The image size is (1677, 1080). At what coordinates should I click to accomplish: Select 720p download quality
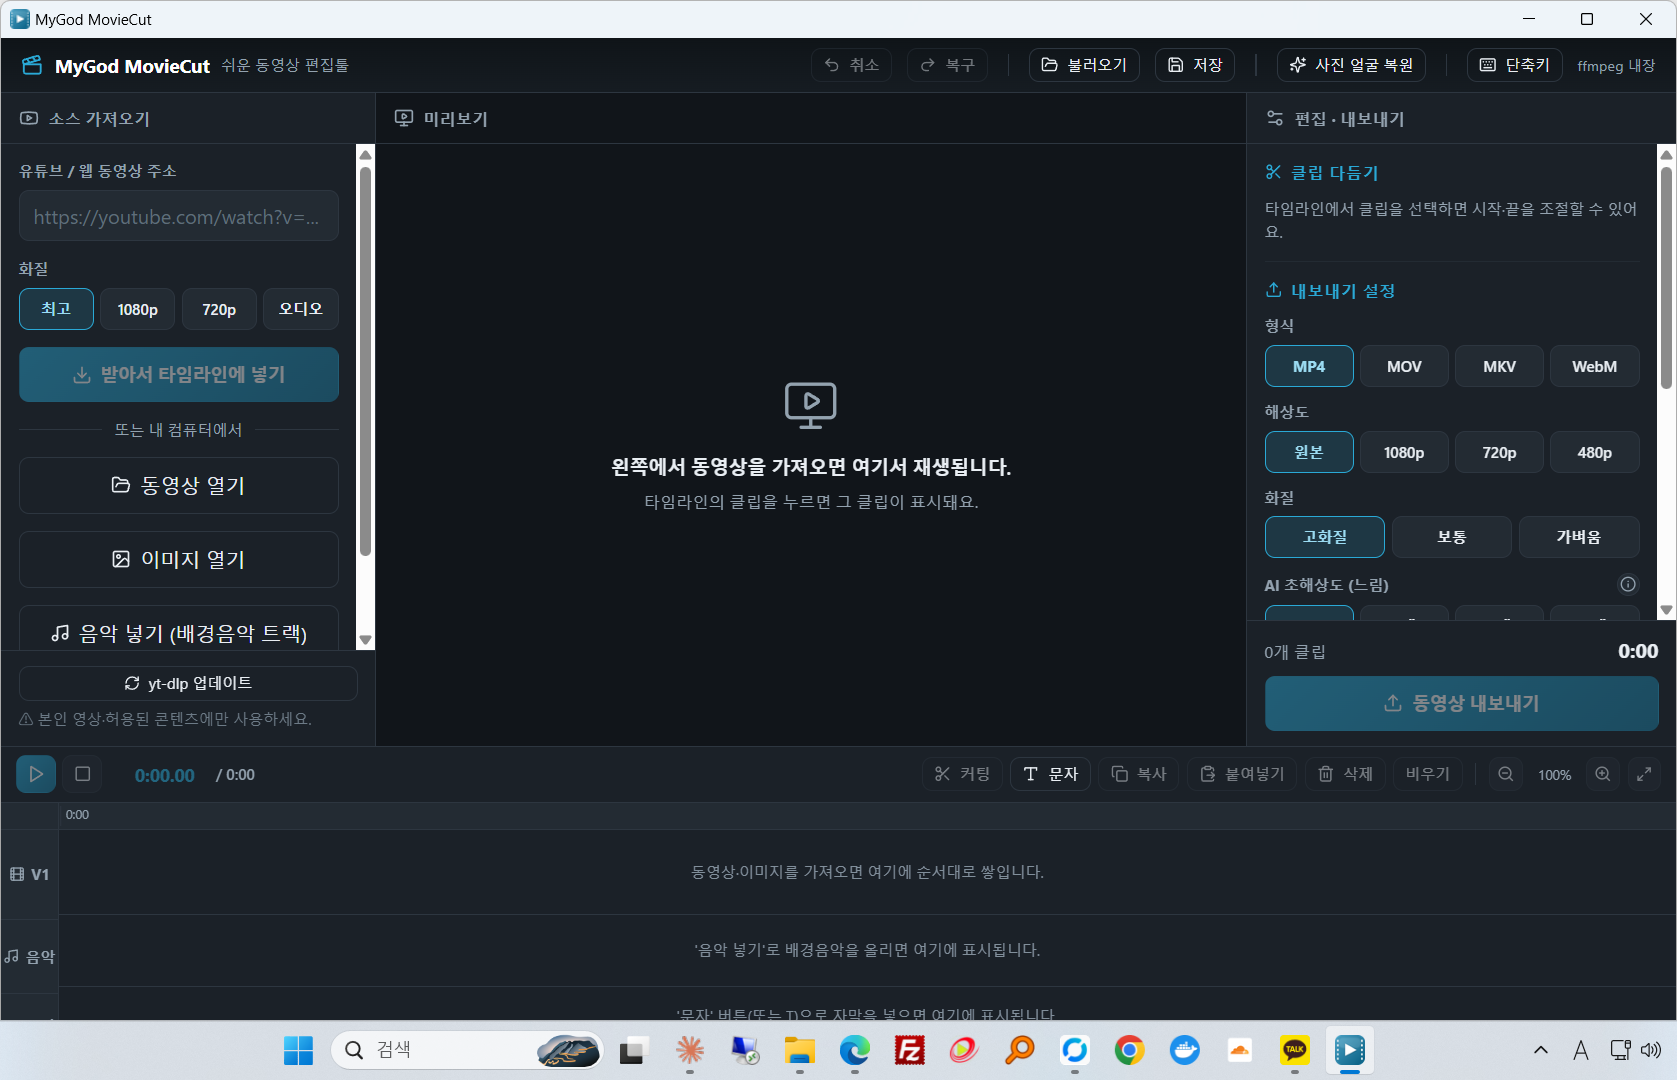pos(219,309)
